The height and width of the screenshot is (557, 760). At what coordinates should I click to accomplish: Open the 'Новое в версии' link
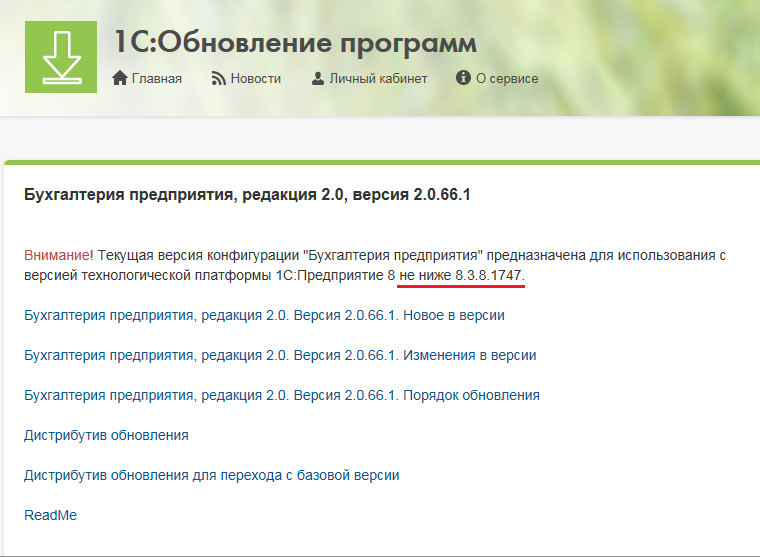click(264, 315)
